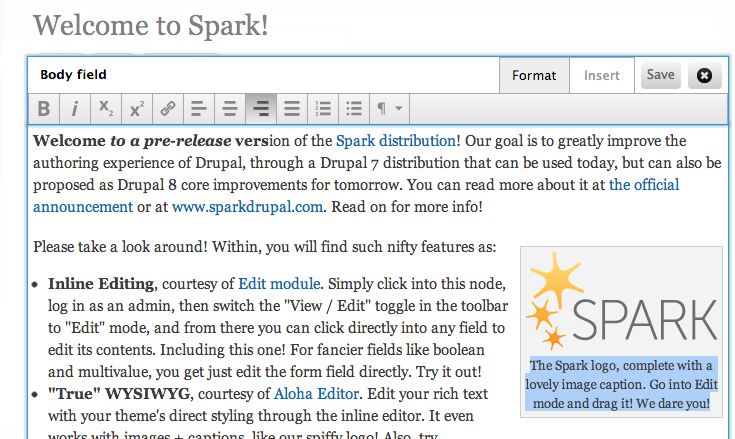This screenshot has height=439, width=735.
Task: Open the Aloha Editor link
Action: [x=316, y=394]
